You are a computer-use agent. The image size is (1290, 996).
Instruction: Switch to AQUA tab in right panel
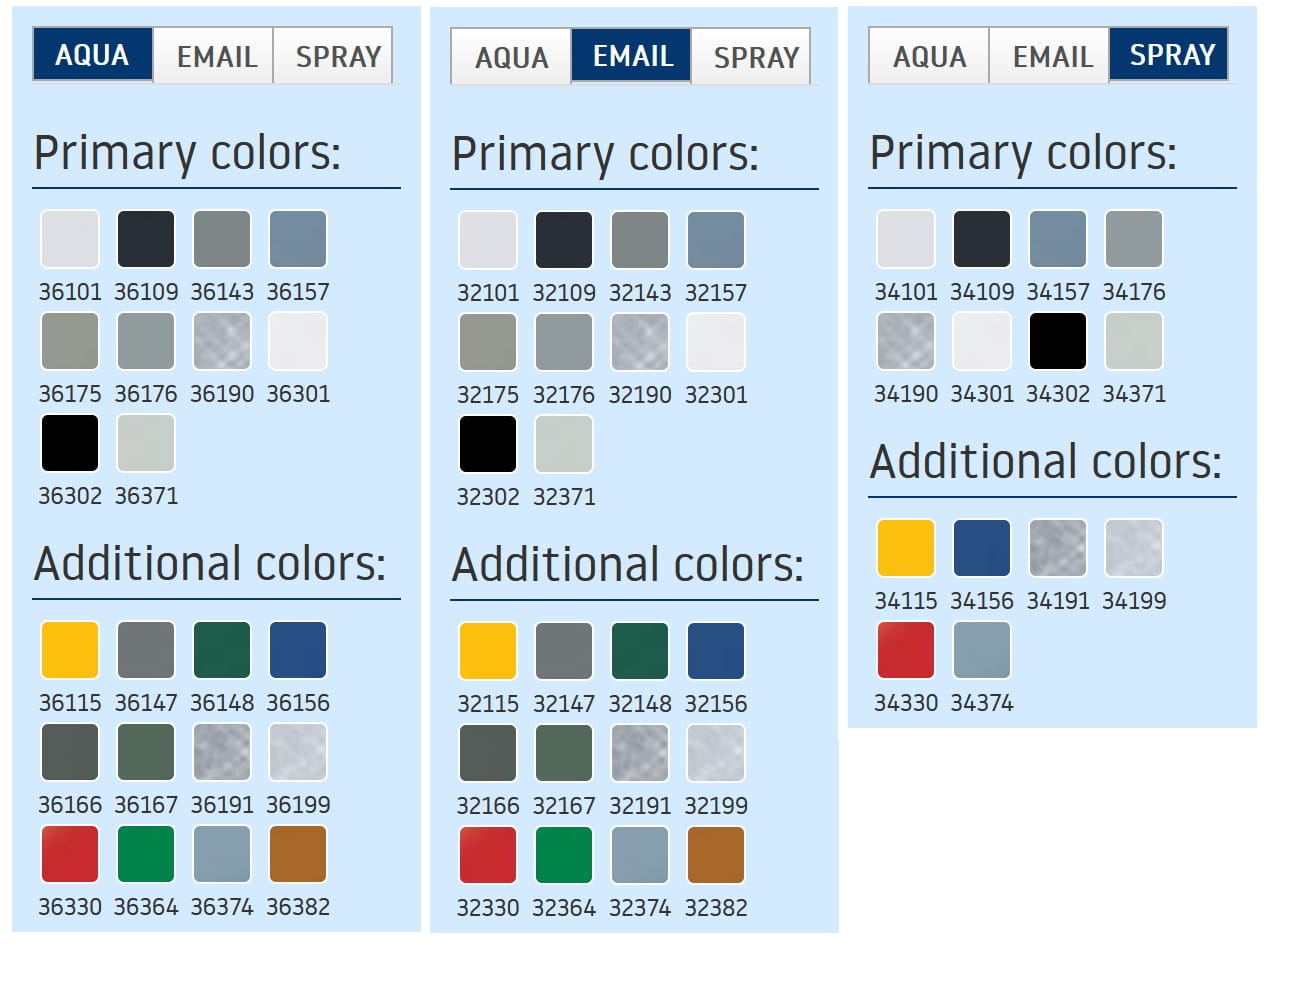click(x=929, y=56)
